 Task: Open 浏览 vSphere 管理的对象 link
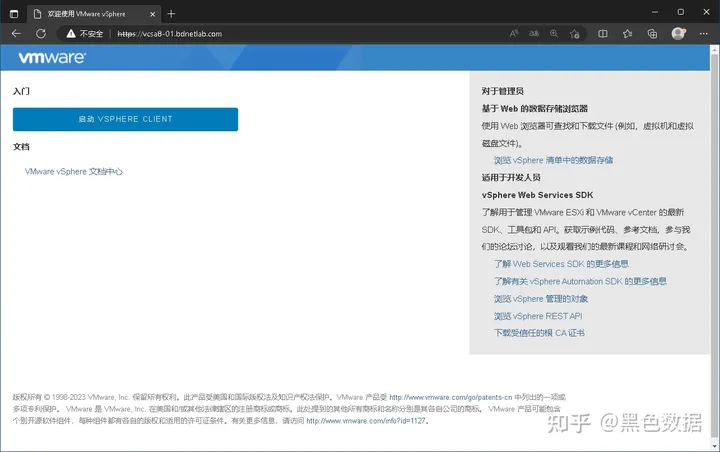click(540, 299)
